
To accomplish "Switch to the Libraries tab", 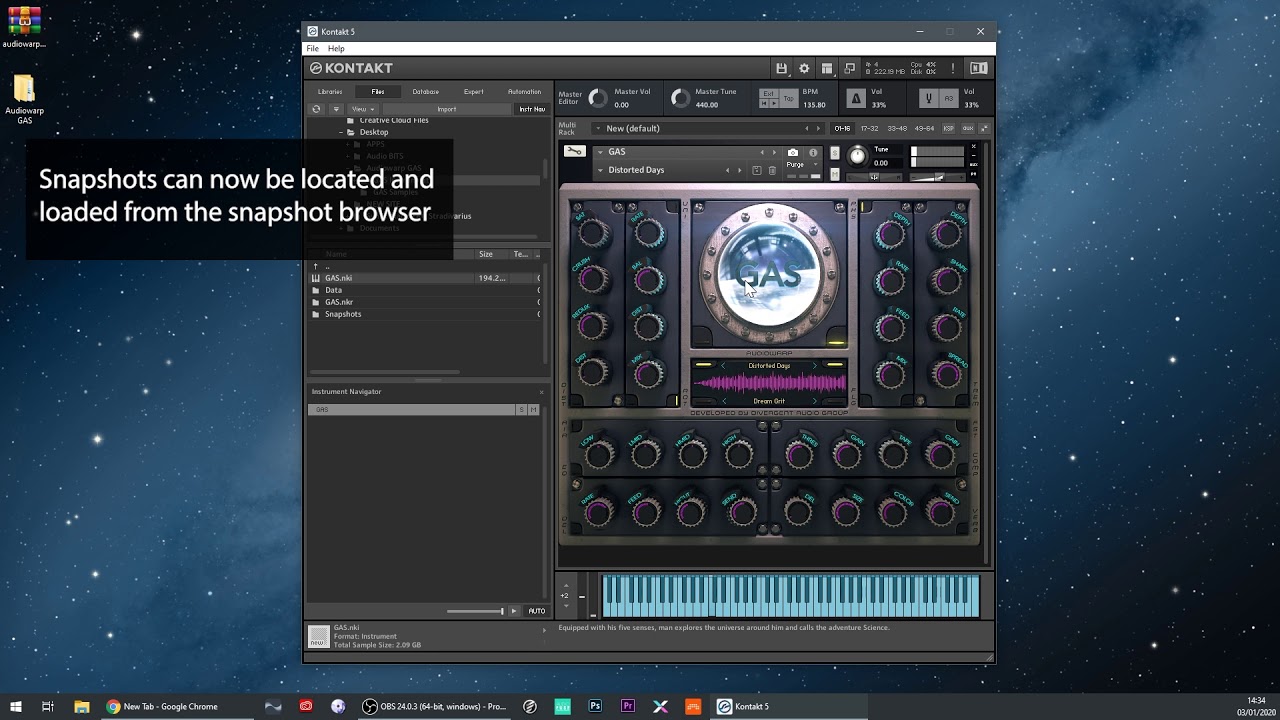I will pyautogui.click(x=330, y=91).
